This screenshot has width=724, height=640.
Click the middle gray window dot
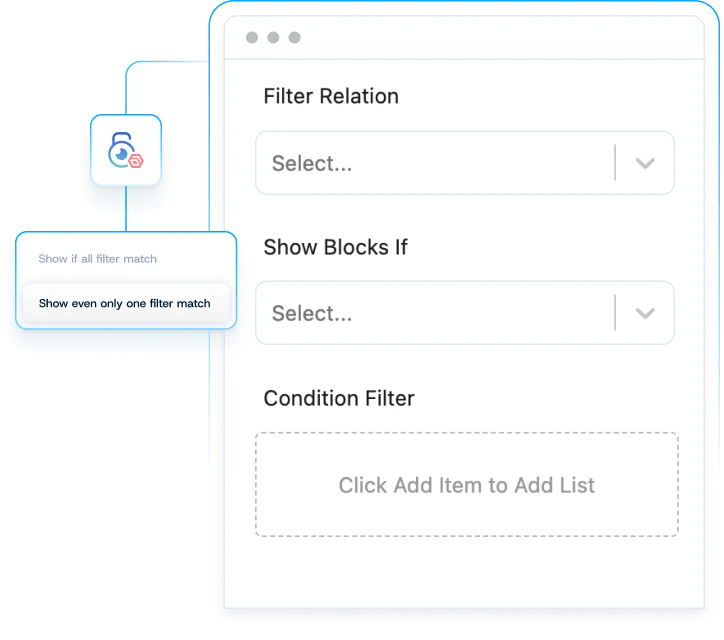point(273,38)
